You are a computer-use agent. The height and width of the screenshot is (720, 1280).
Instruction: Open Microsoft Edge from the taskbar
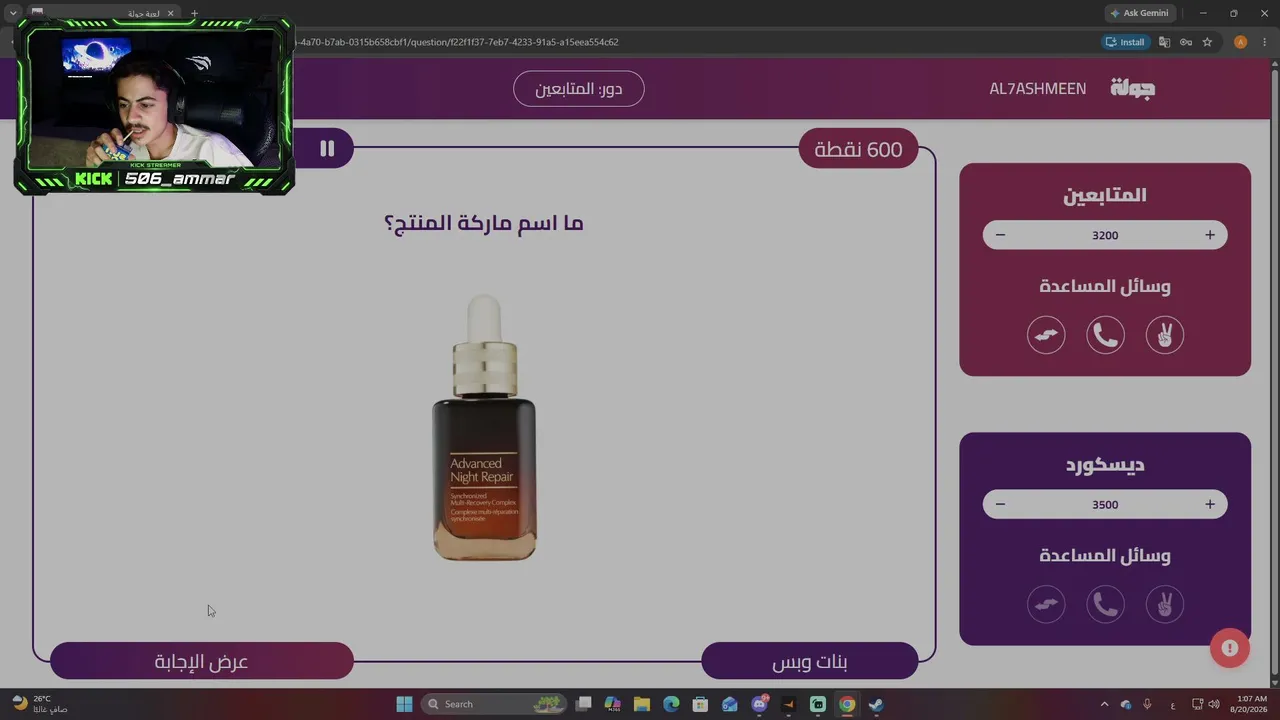tap(671, 704)
